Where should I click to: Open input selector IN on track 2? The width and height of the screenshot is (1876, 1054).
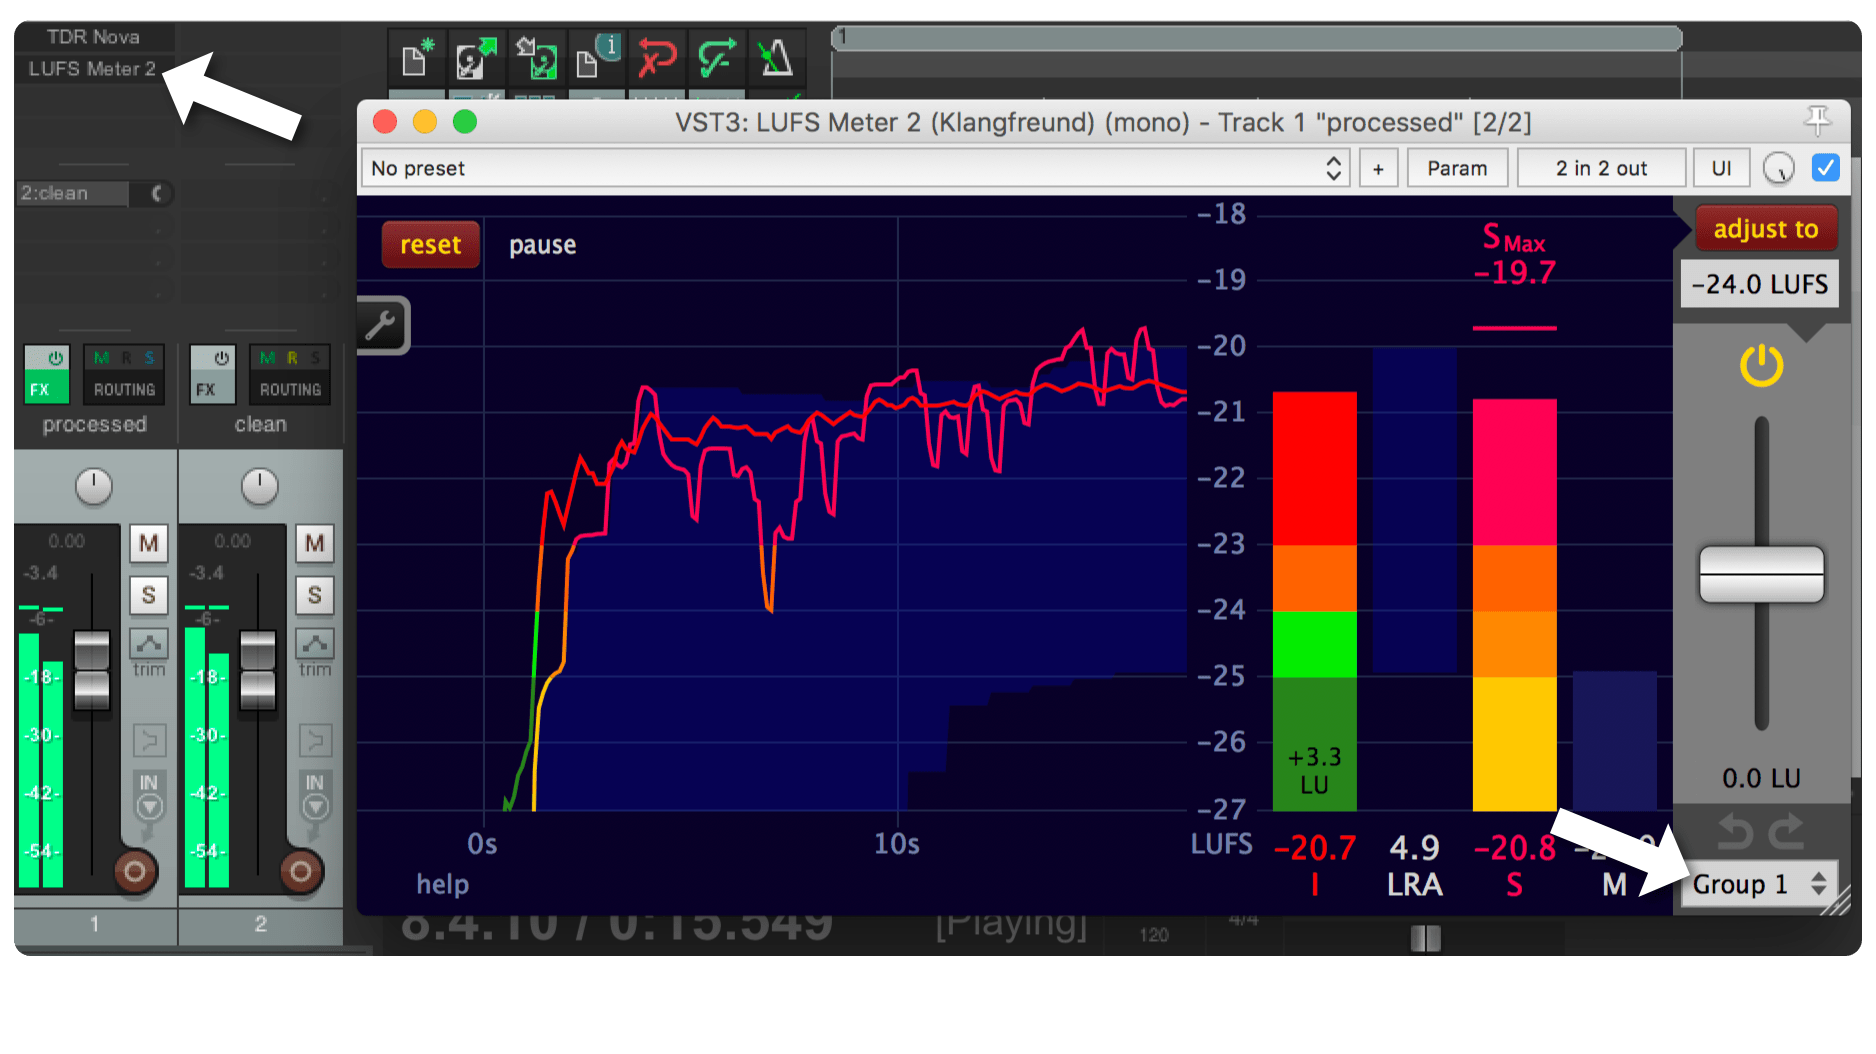click(315, 795)
